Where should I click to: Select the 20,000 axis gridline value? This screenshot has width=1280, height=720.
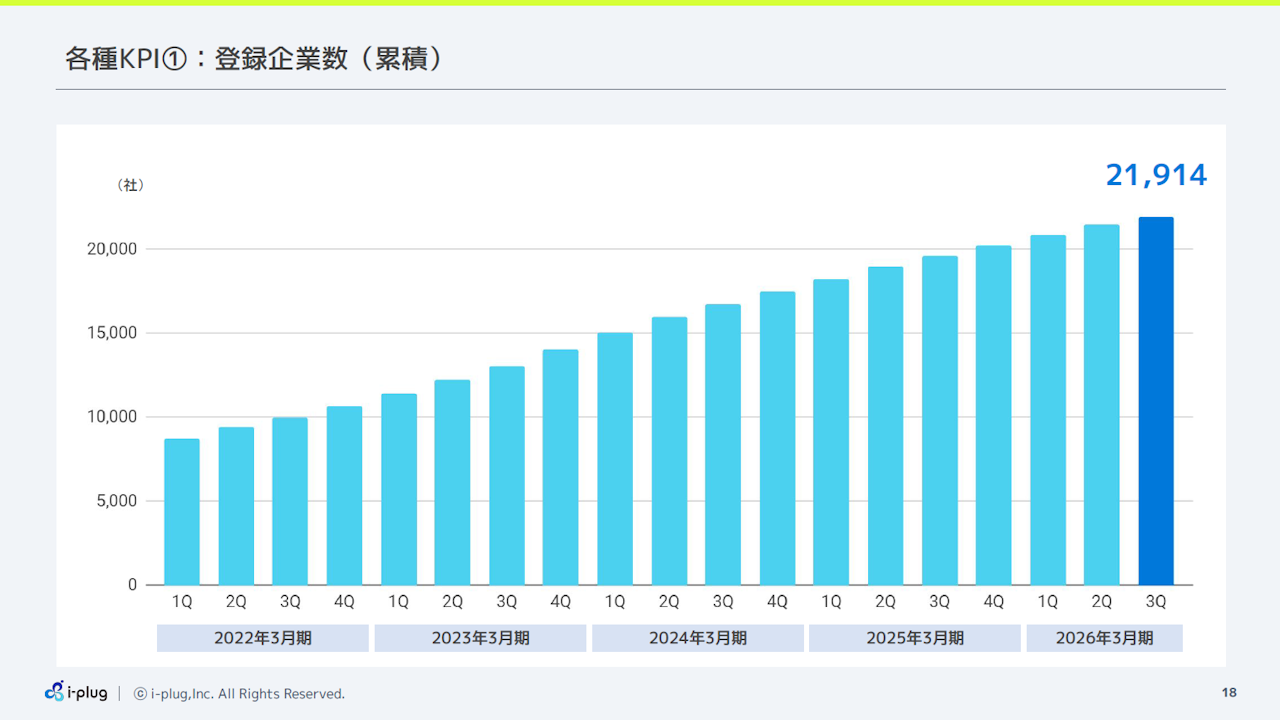111,248
